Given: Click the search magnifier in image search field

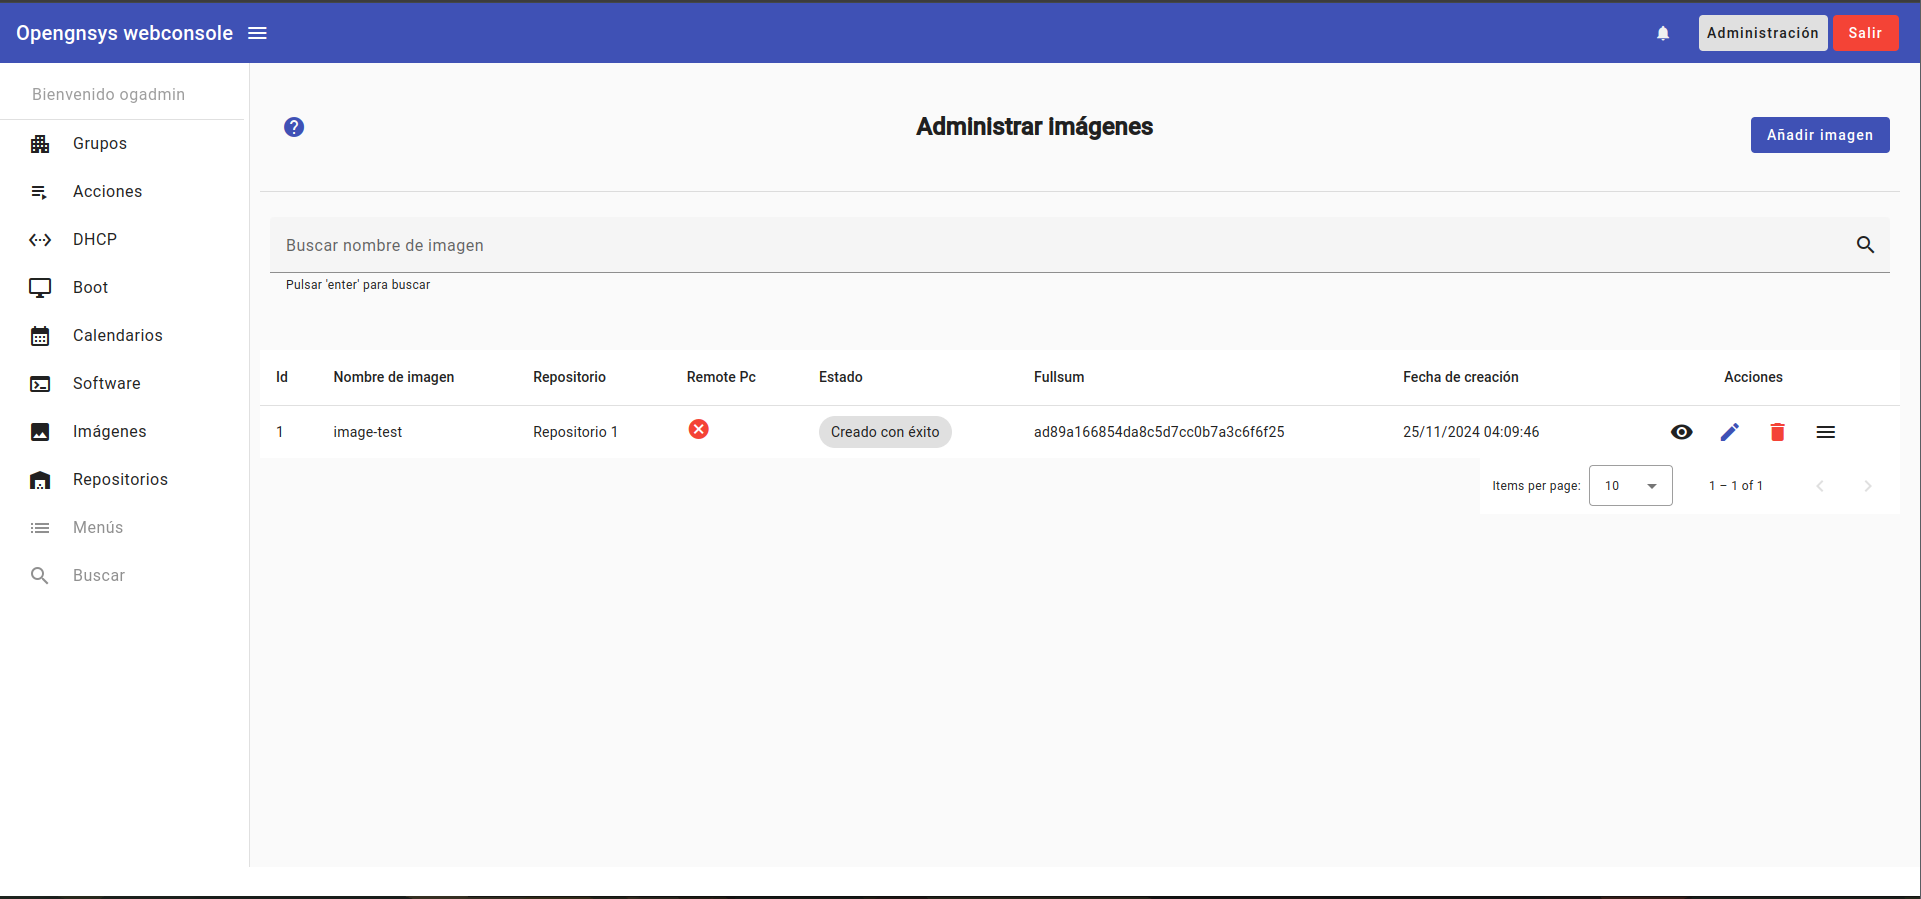Looking at the screenshot, I should [1865, 245].
